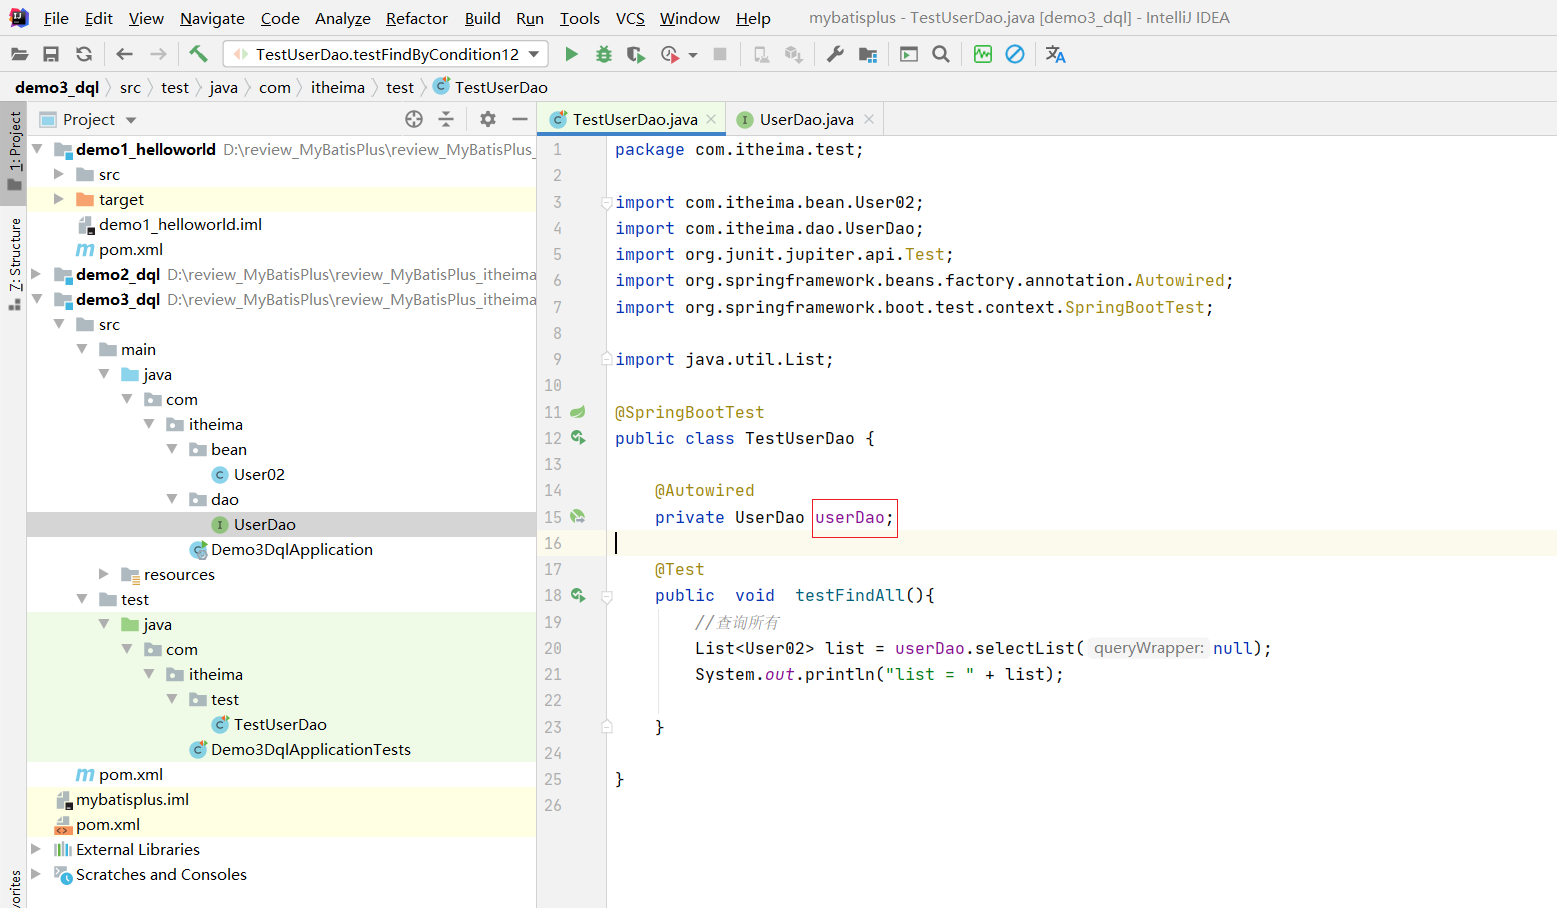The width and height of the screenshot is (1557, 908).
Task: Expand the resources folder
Action: coord(104,574)
